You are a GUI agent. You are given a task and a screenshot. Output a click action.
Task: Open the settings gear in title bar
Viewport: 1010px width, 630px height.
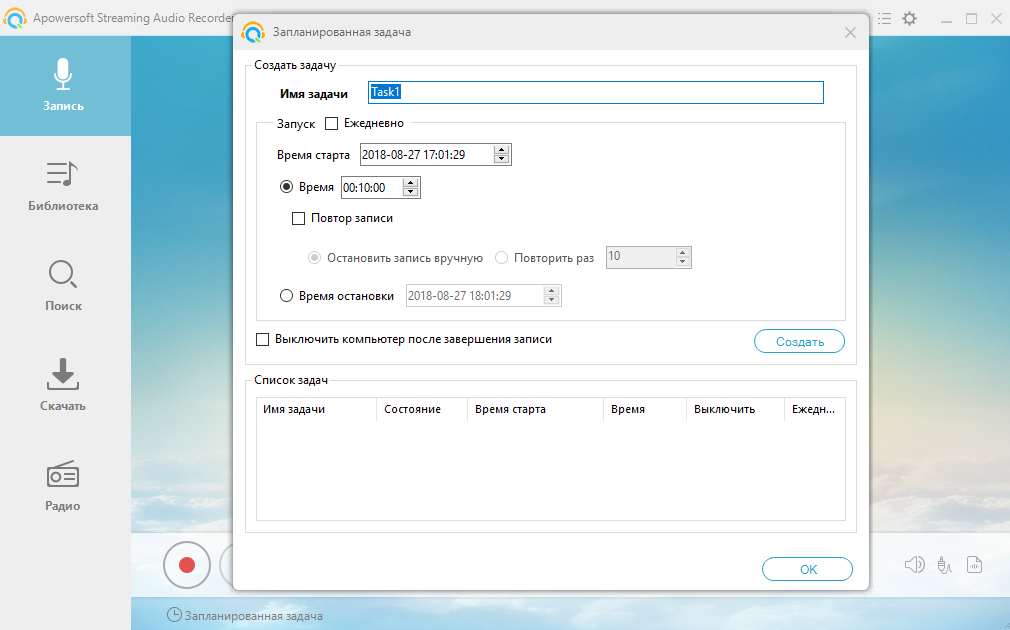(910, 19)
